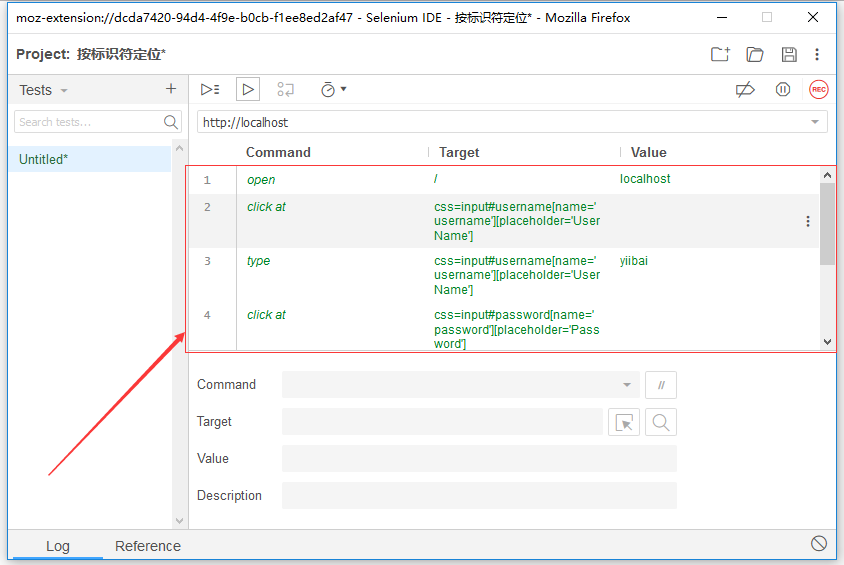
Task: Step over current command icon
Action: (x=285, y=89)
